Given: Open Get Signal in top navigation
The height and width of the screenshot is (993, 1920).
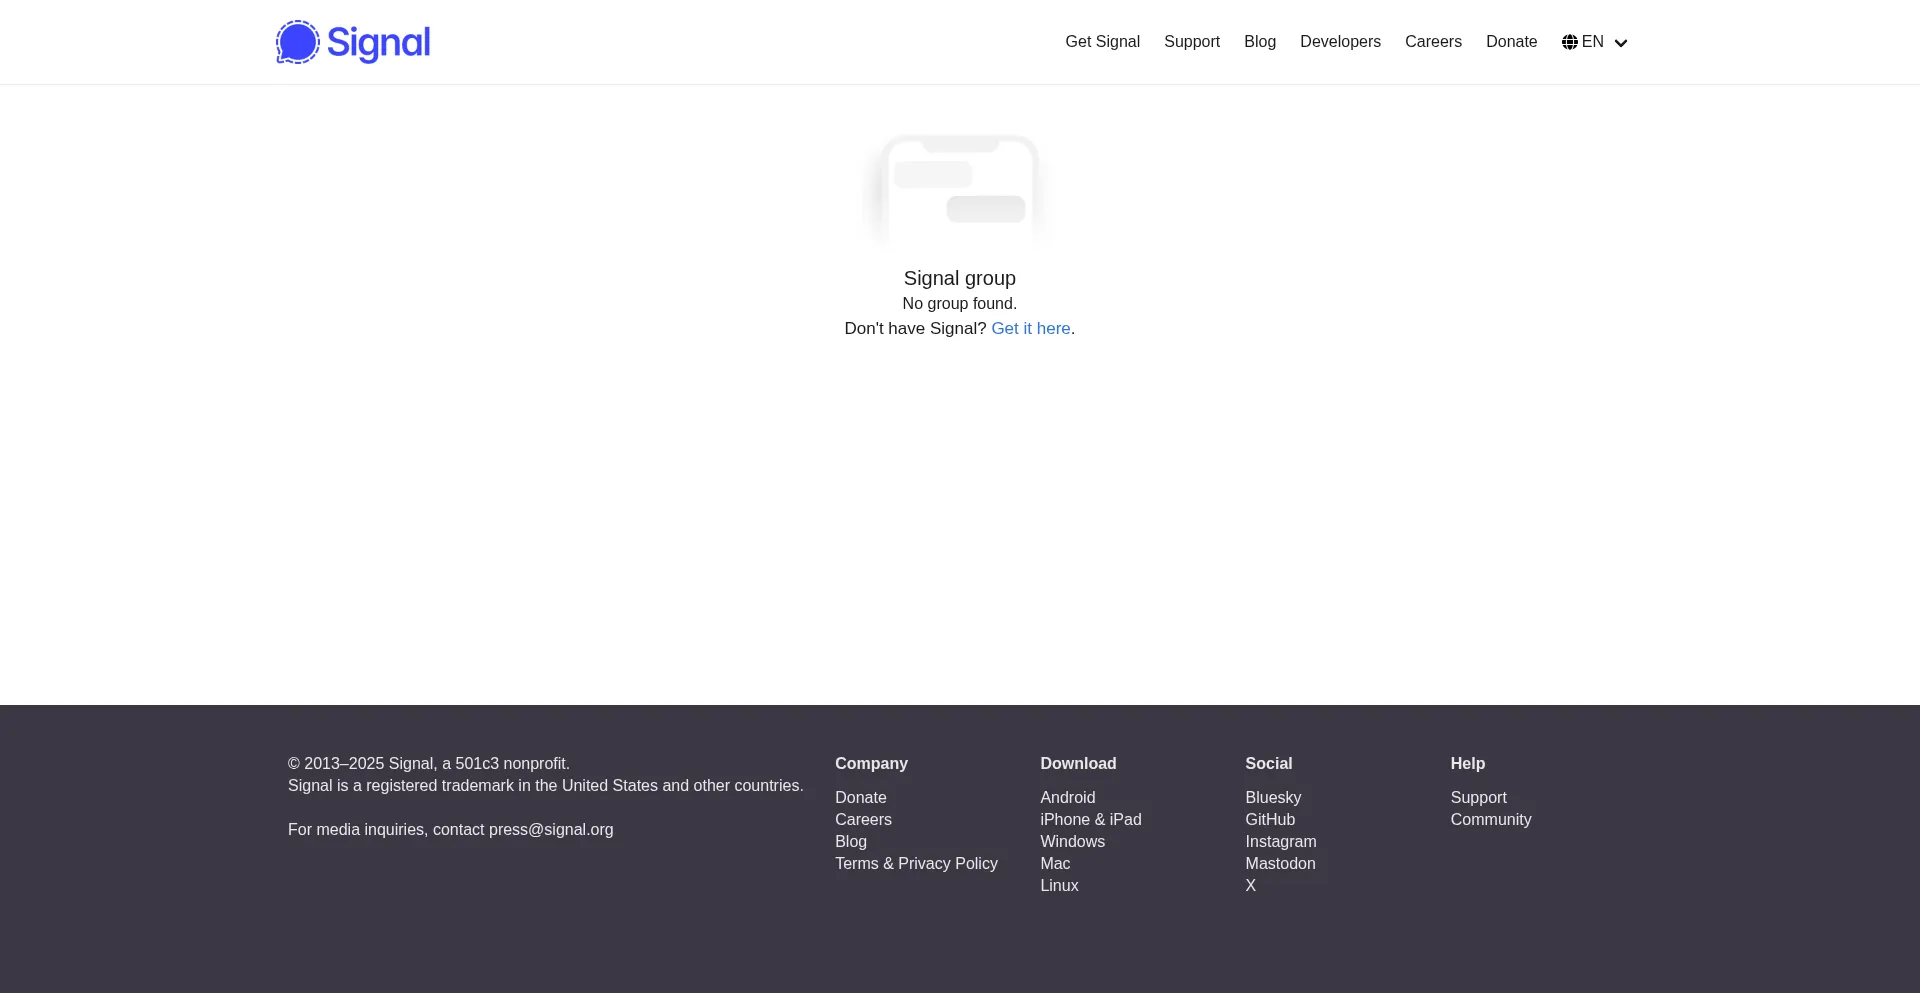Looking at the screenshot, I should pos(1102,42).
